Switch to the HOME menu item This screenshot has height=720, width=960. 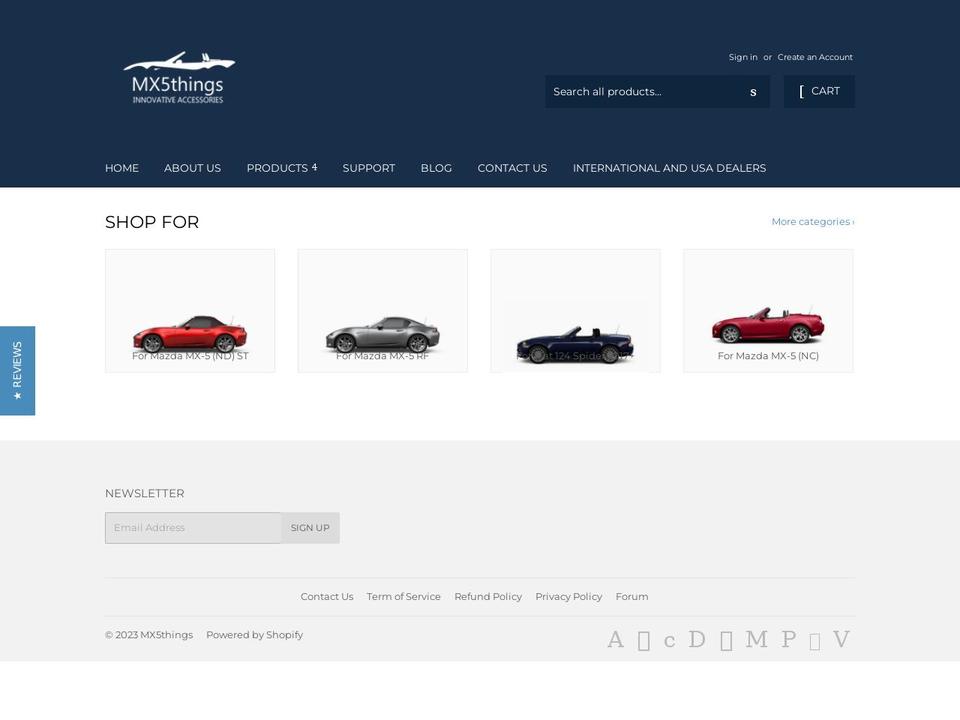pos(122,168)
